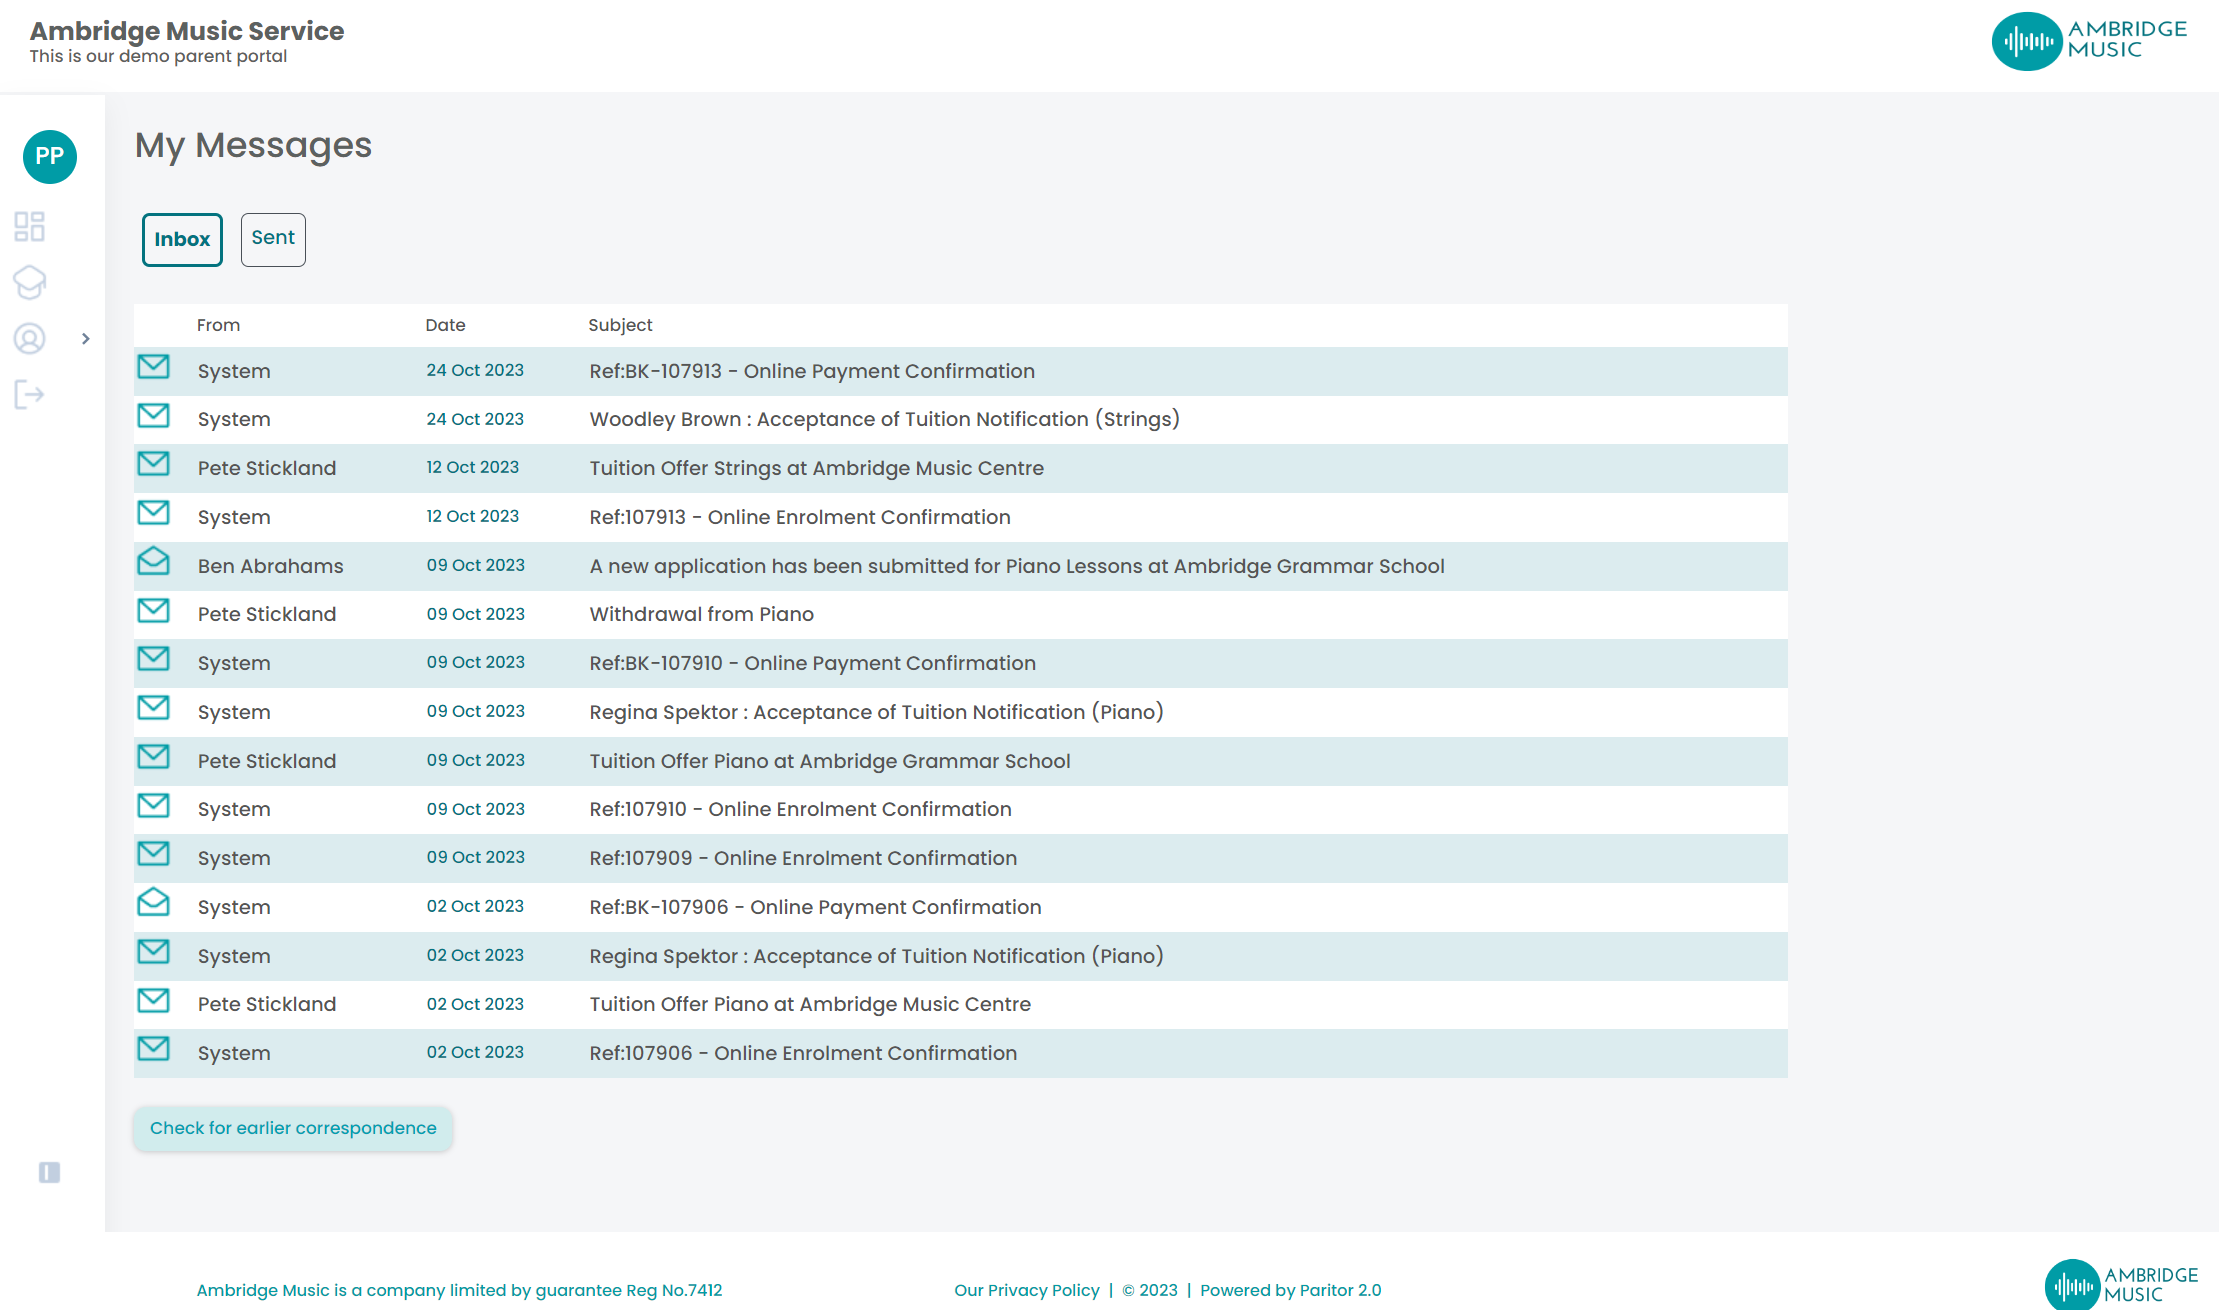Open subject Ref:BK-107913 - Online Payment Confirmation
This screenshot has height=1310, width=2219.
click(x=812, y=372)
